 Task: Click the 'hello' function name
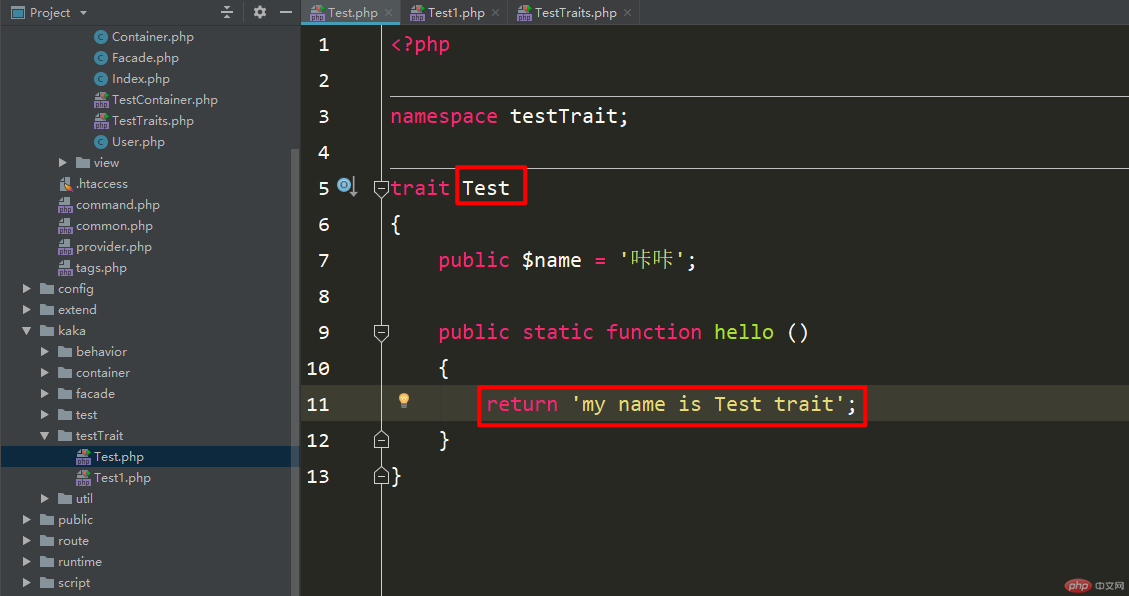[x=744, y=332]
